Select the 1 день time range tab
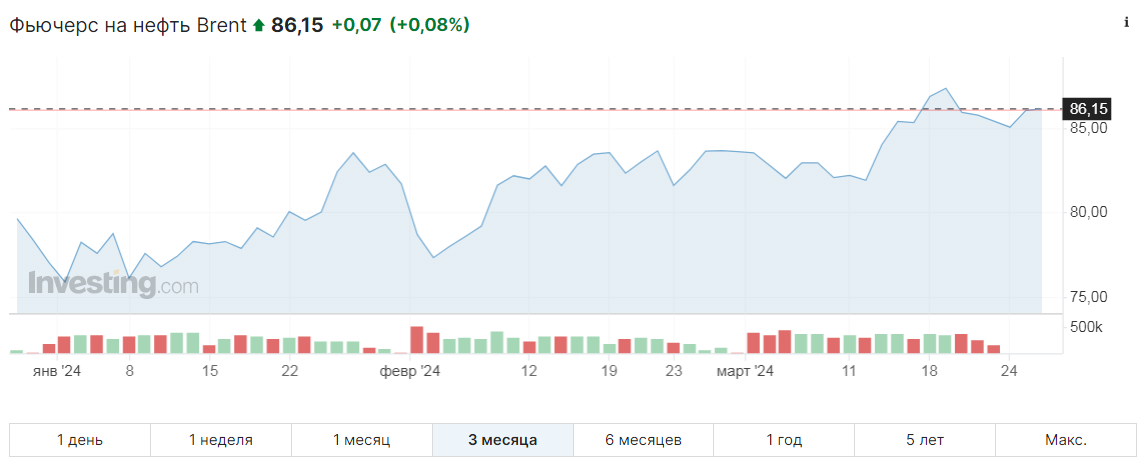The image size is (1147, 475). pyautogui.click(x=80, y=440)
